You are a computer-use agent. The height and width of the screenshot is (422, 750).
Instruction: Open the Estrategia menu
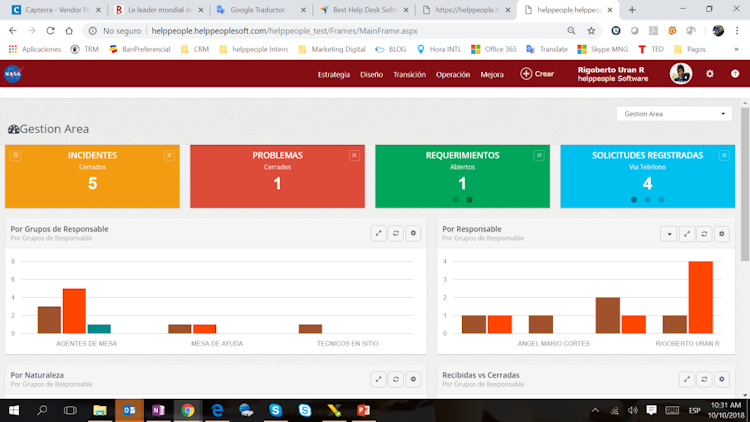coord(333,74)
